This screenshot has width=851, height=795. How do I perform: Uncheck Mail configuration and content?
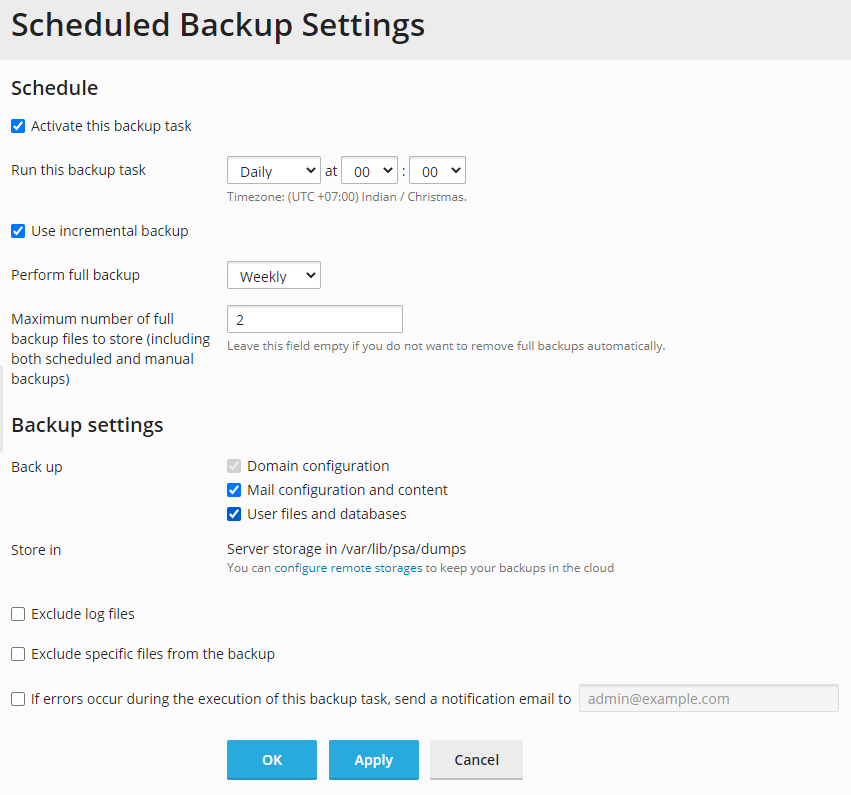point(234,490)
